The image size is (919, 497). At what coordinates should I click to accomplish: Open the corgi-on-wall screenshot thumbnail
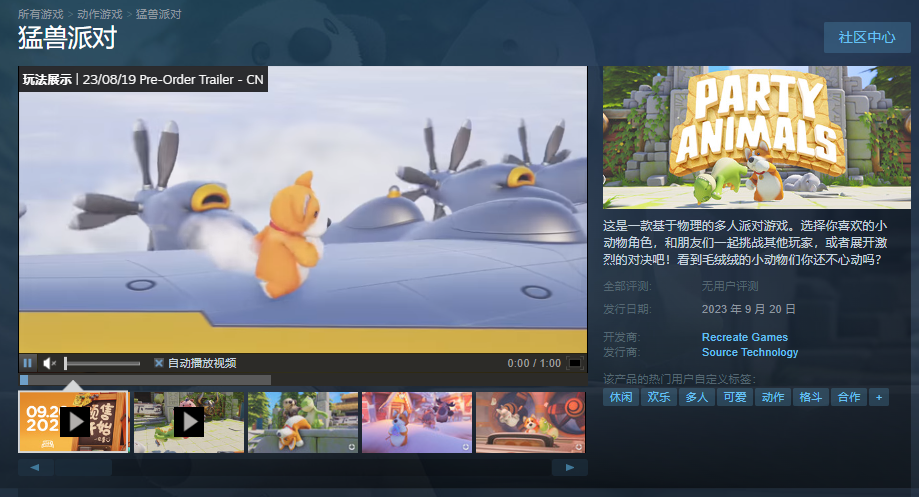coord(302,421)
